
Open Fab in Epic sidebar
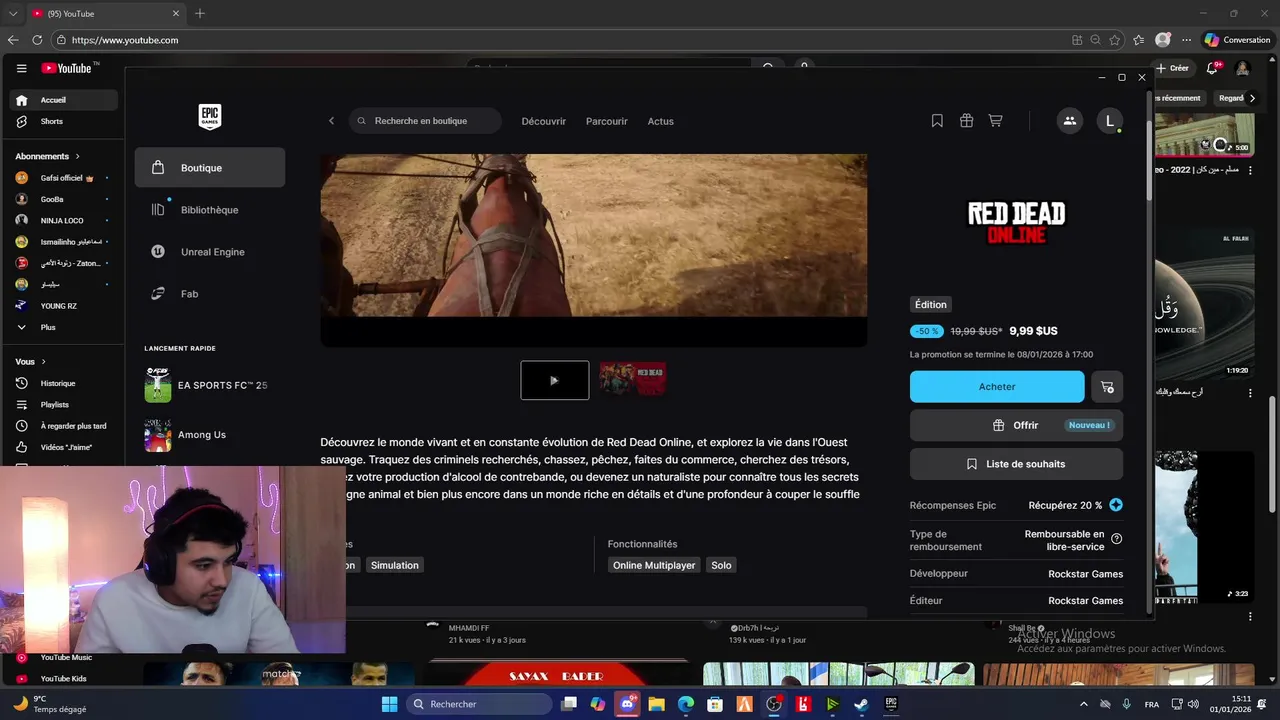pyautogui.click(x=210, y=294)
